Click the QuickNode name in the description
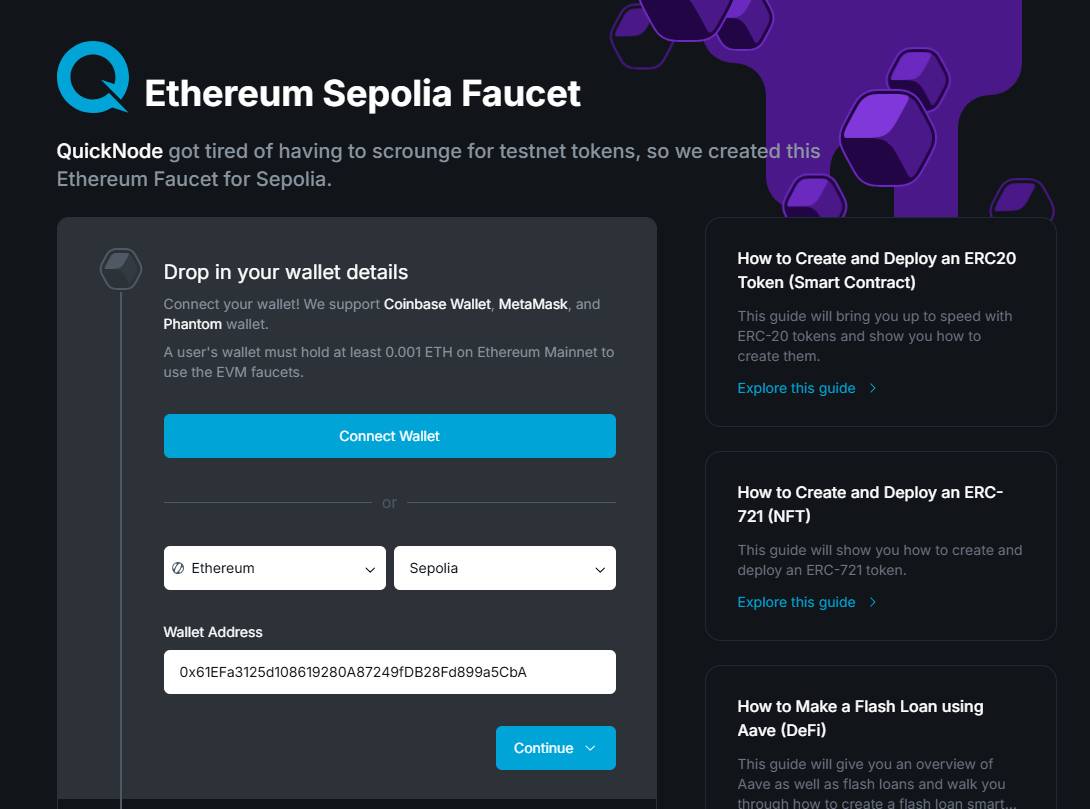 109,151
